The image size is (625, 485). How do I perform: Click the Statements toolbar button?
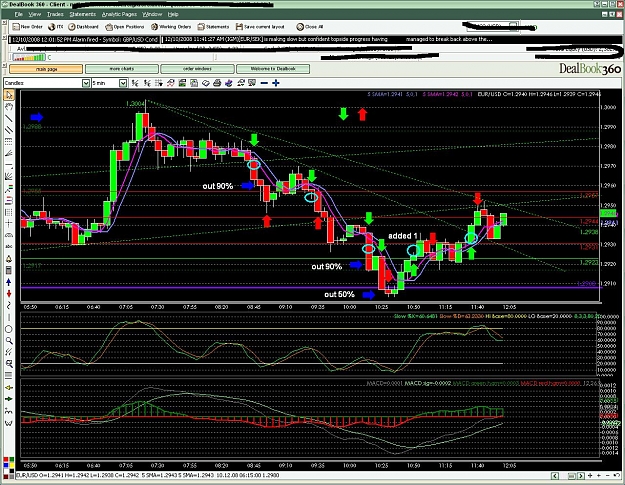[213, 27]
